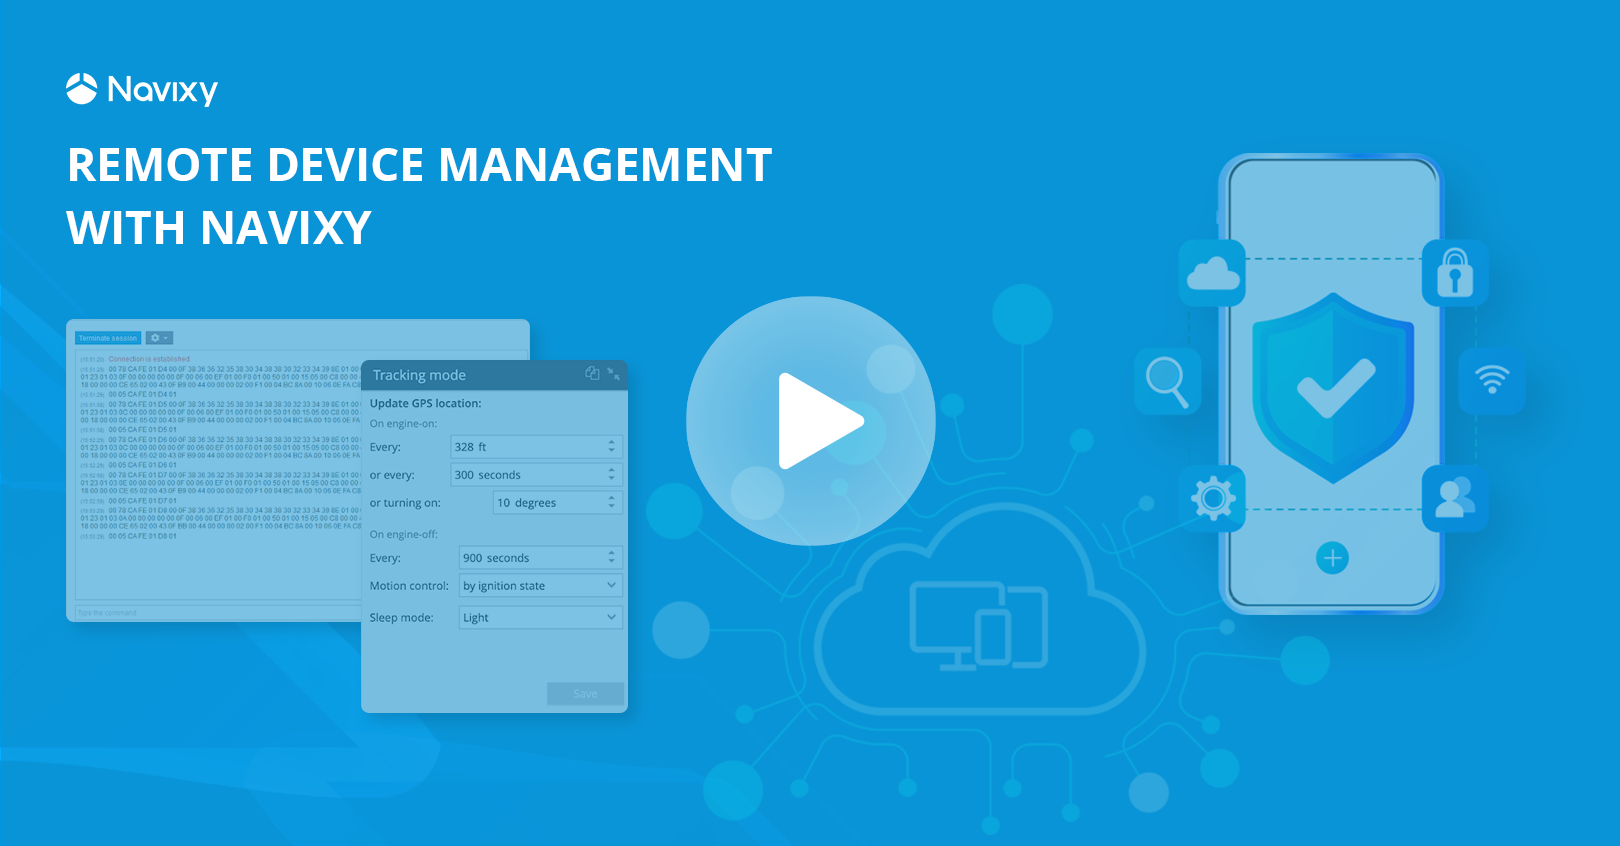Click the magnifying glass search icon
1620x846 pixels.
[1167, 381]
